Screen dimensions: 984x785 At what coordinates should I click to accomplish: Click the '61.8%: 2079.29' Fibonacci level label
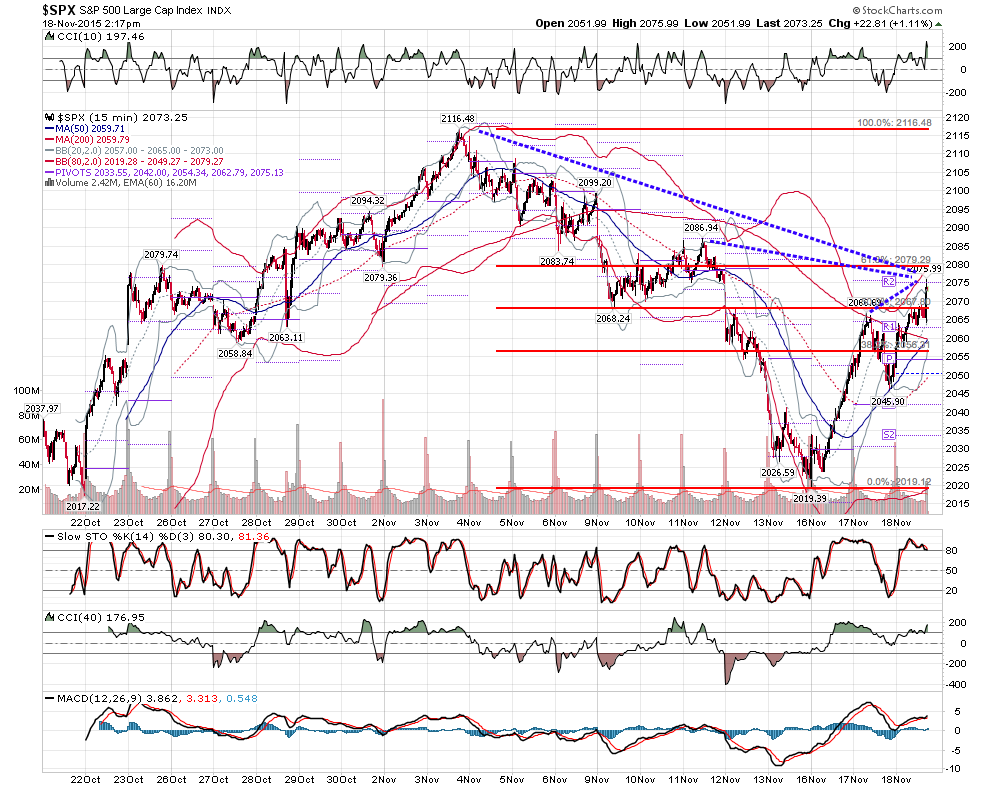tap(896, 260)
